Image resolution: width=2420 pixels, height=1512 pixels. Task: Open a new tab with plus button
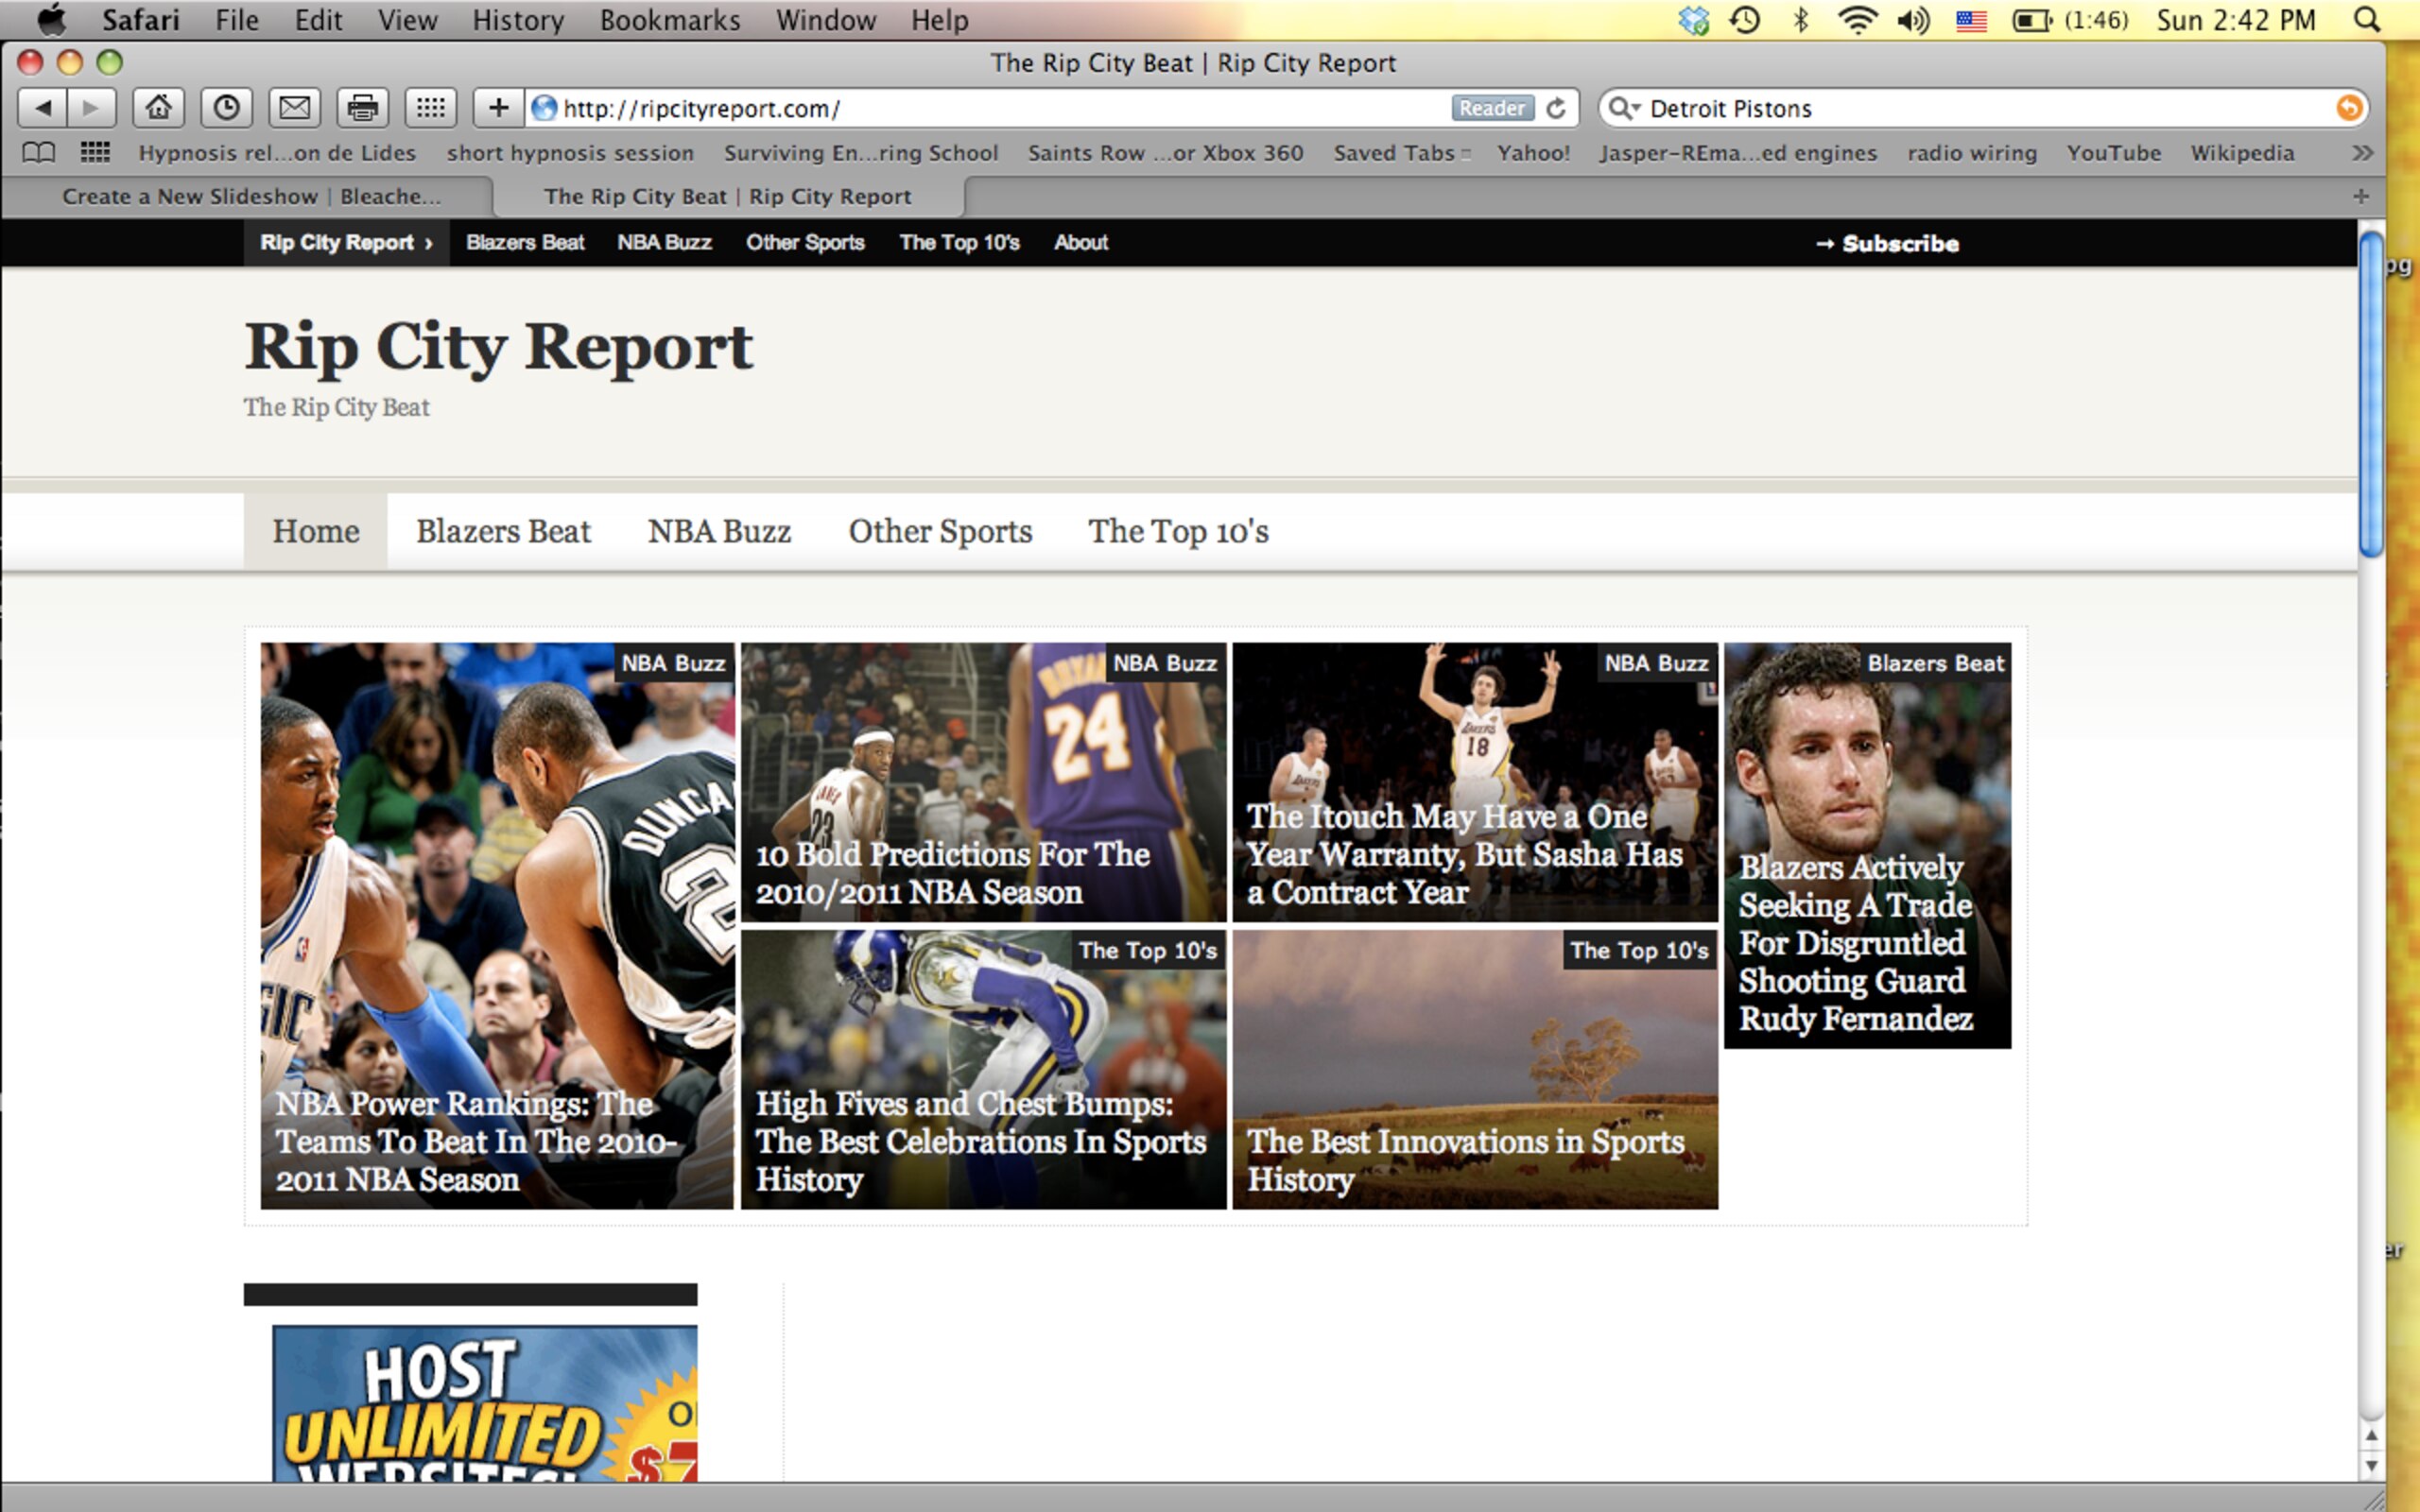pos(2361,196)
